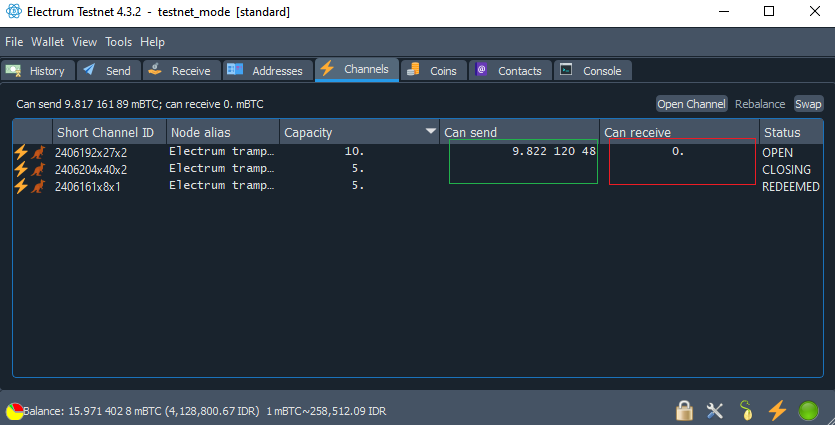Click the lightning network icon in status bar
Screen dimensions: 835x425
click(x=777, y=411)
